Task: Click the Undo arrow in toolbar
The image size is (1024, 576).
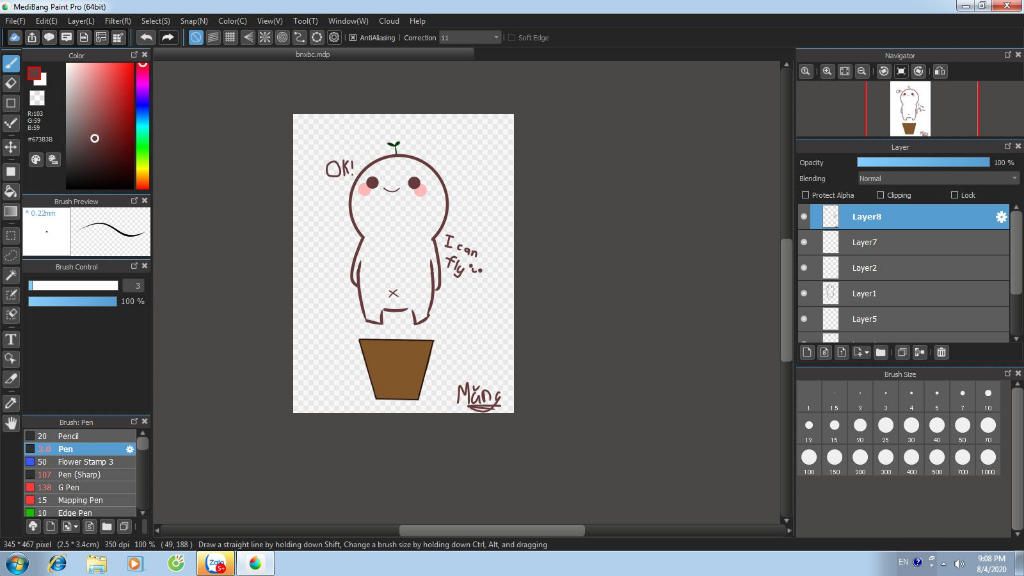Action: click(146, 37)
